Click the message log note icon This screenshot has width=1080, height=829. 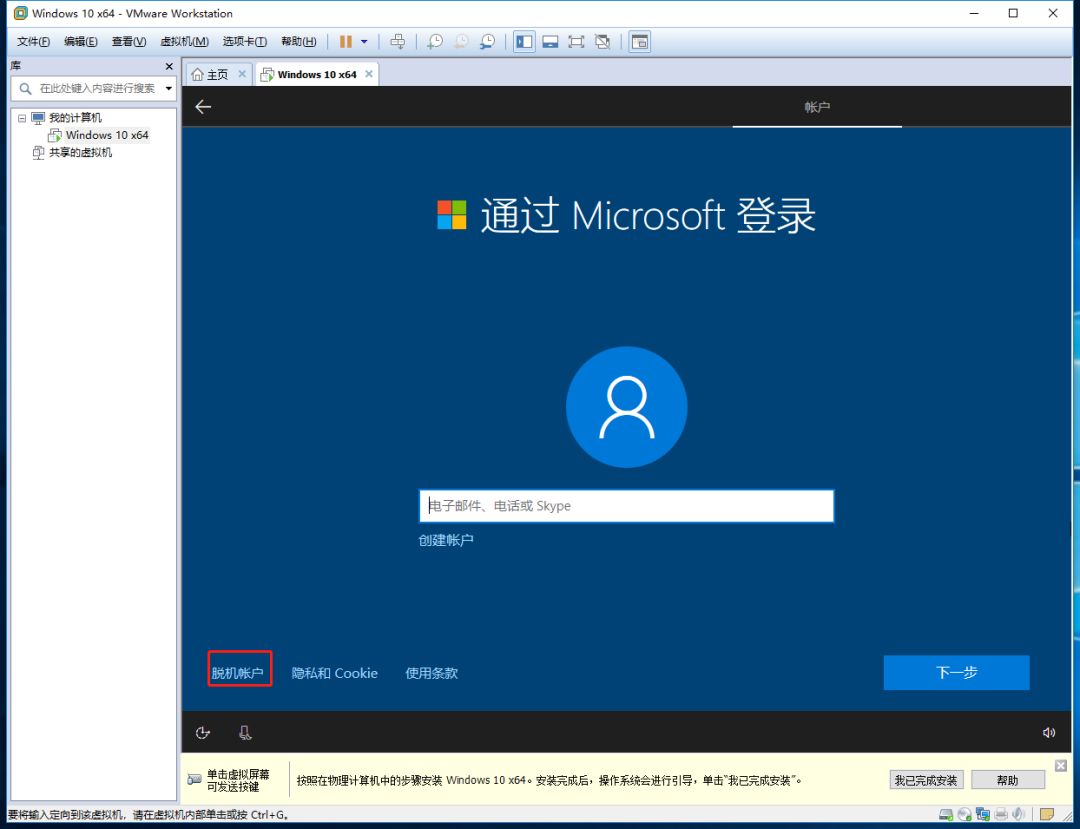1046,815
